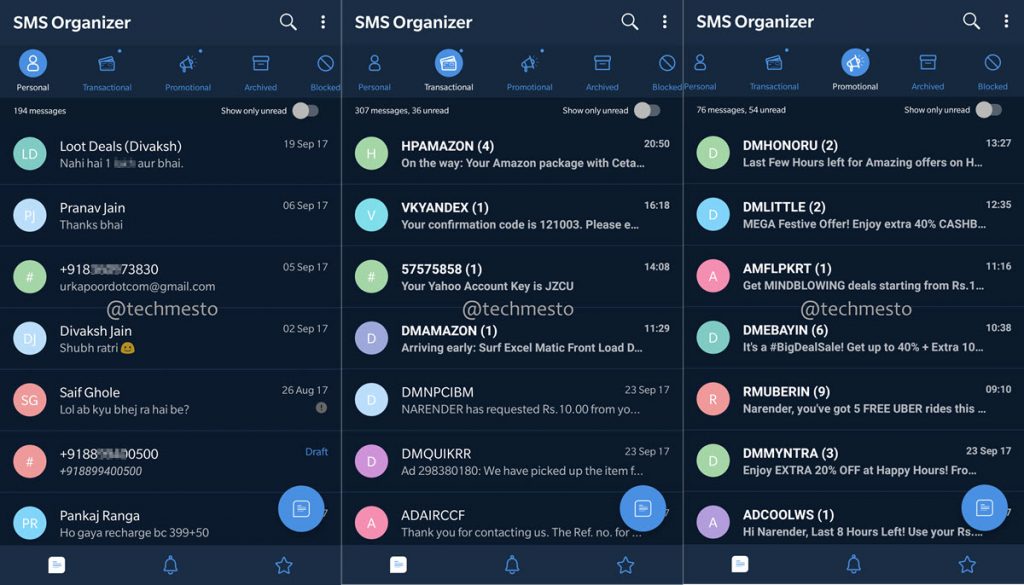The height and width of the screenshot is (585, 1024).
Task: Toggle Show only unread in Personal tab
Action: click(x=305, y=111)
